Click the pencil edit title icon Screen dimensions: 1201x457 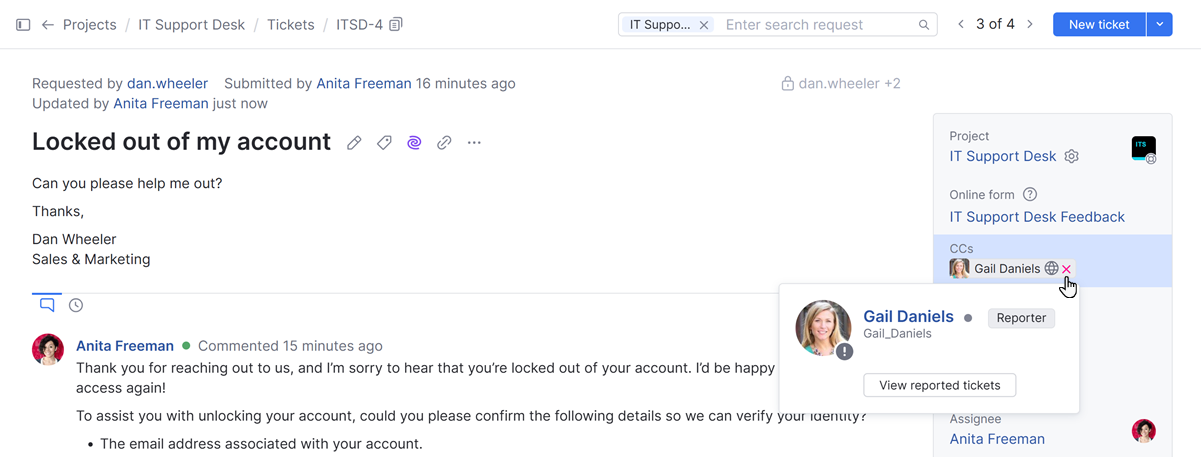(x=354, y=143)
